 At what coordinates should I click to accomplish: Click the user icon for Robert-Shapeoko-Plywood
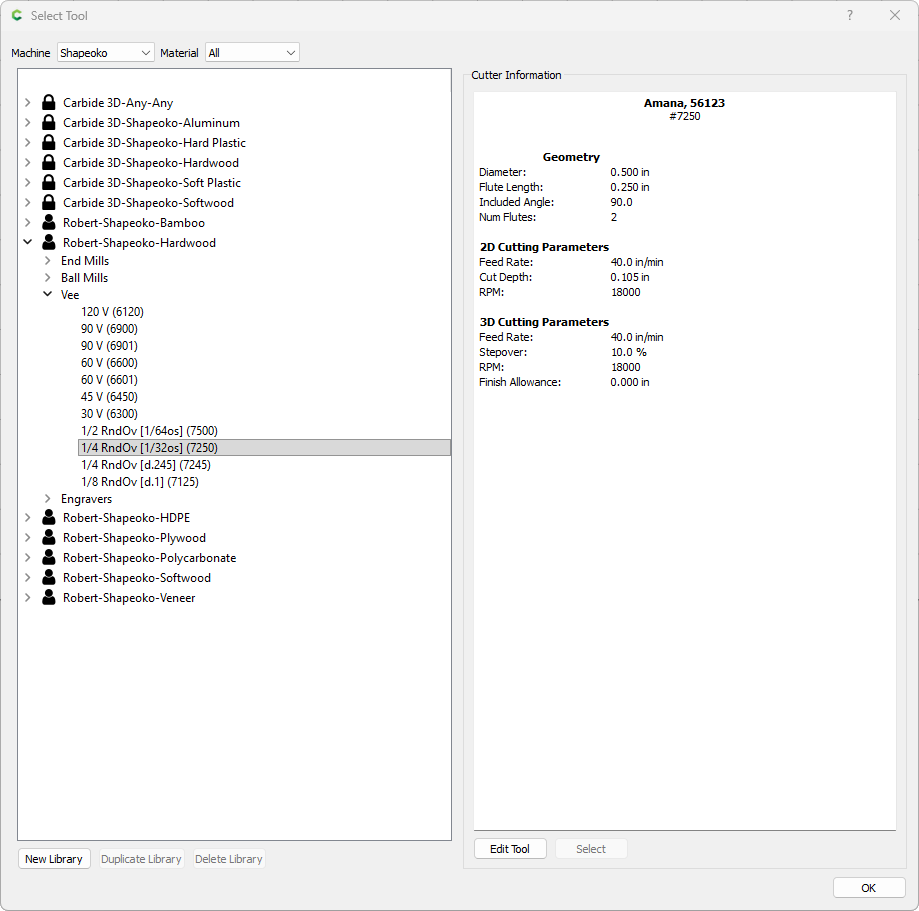(x=48, y=538)
